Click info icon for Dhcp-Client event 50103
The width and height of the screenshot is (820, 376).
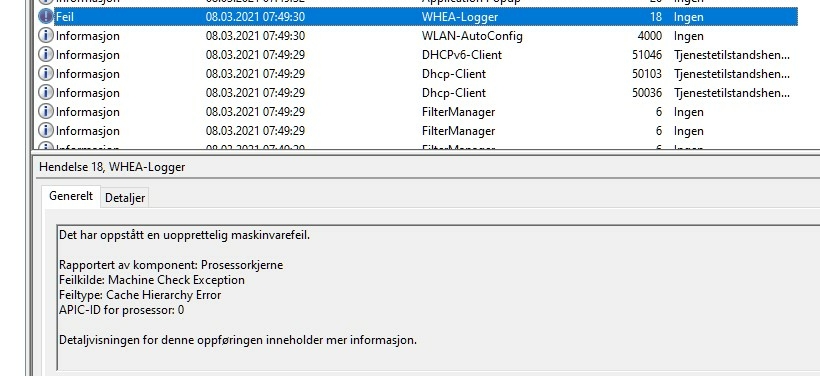pos(46,74)
